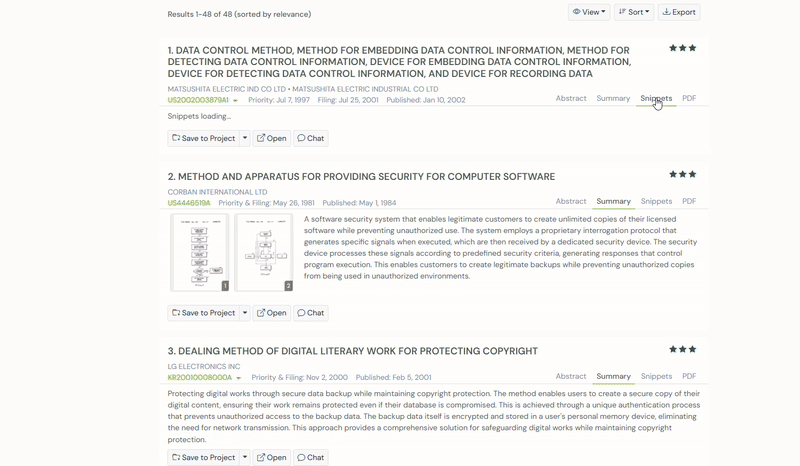Open patent number US20020038794A1 link

click(x=198, y=101)
